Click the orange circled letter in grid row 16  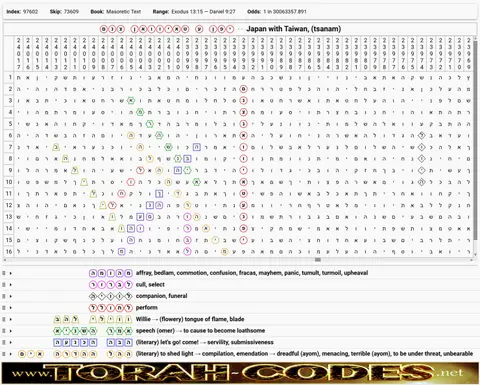(x=225, y=252)
